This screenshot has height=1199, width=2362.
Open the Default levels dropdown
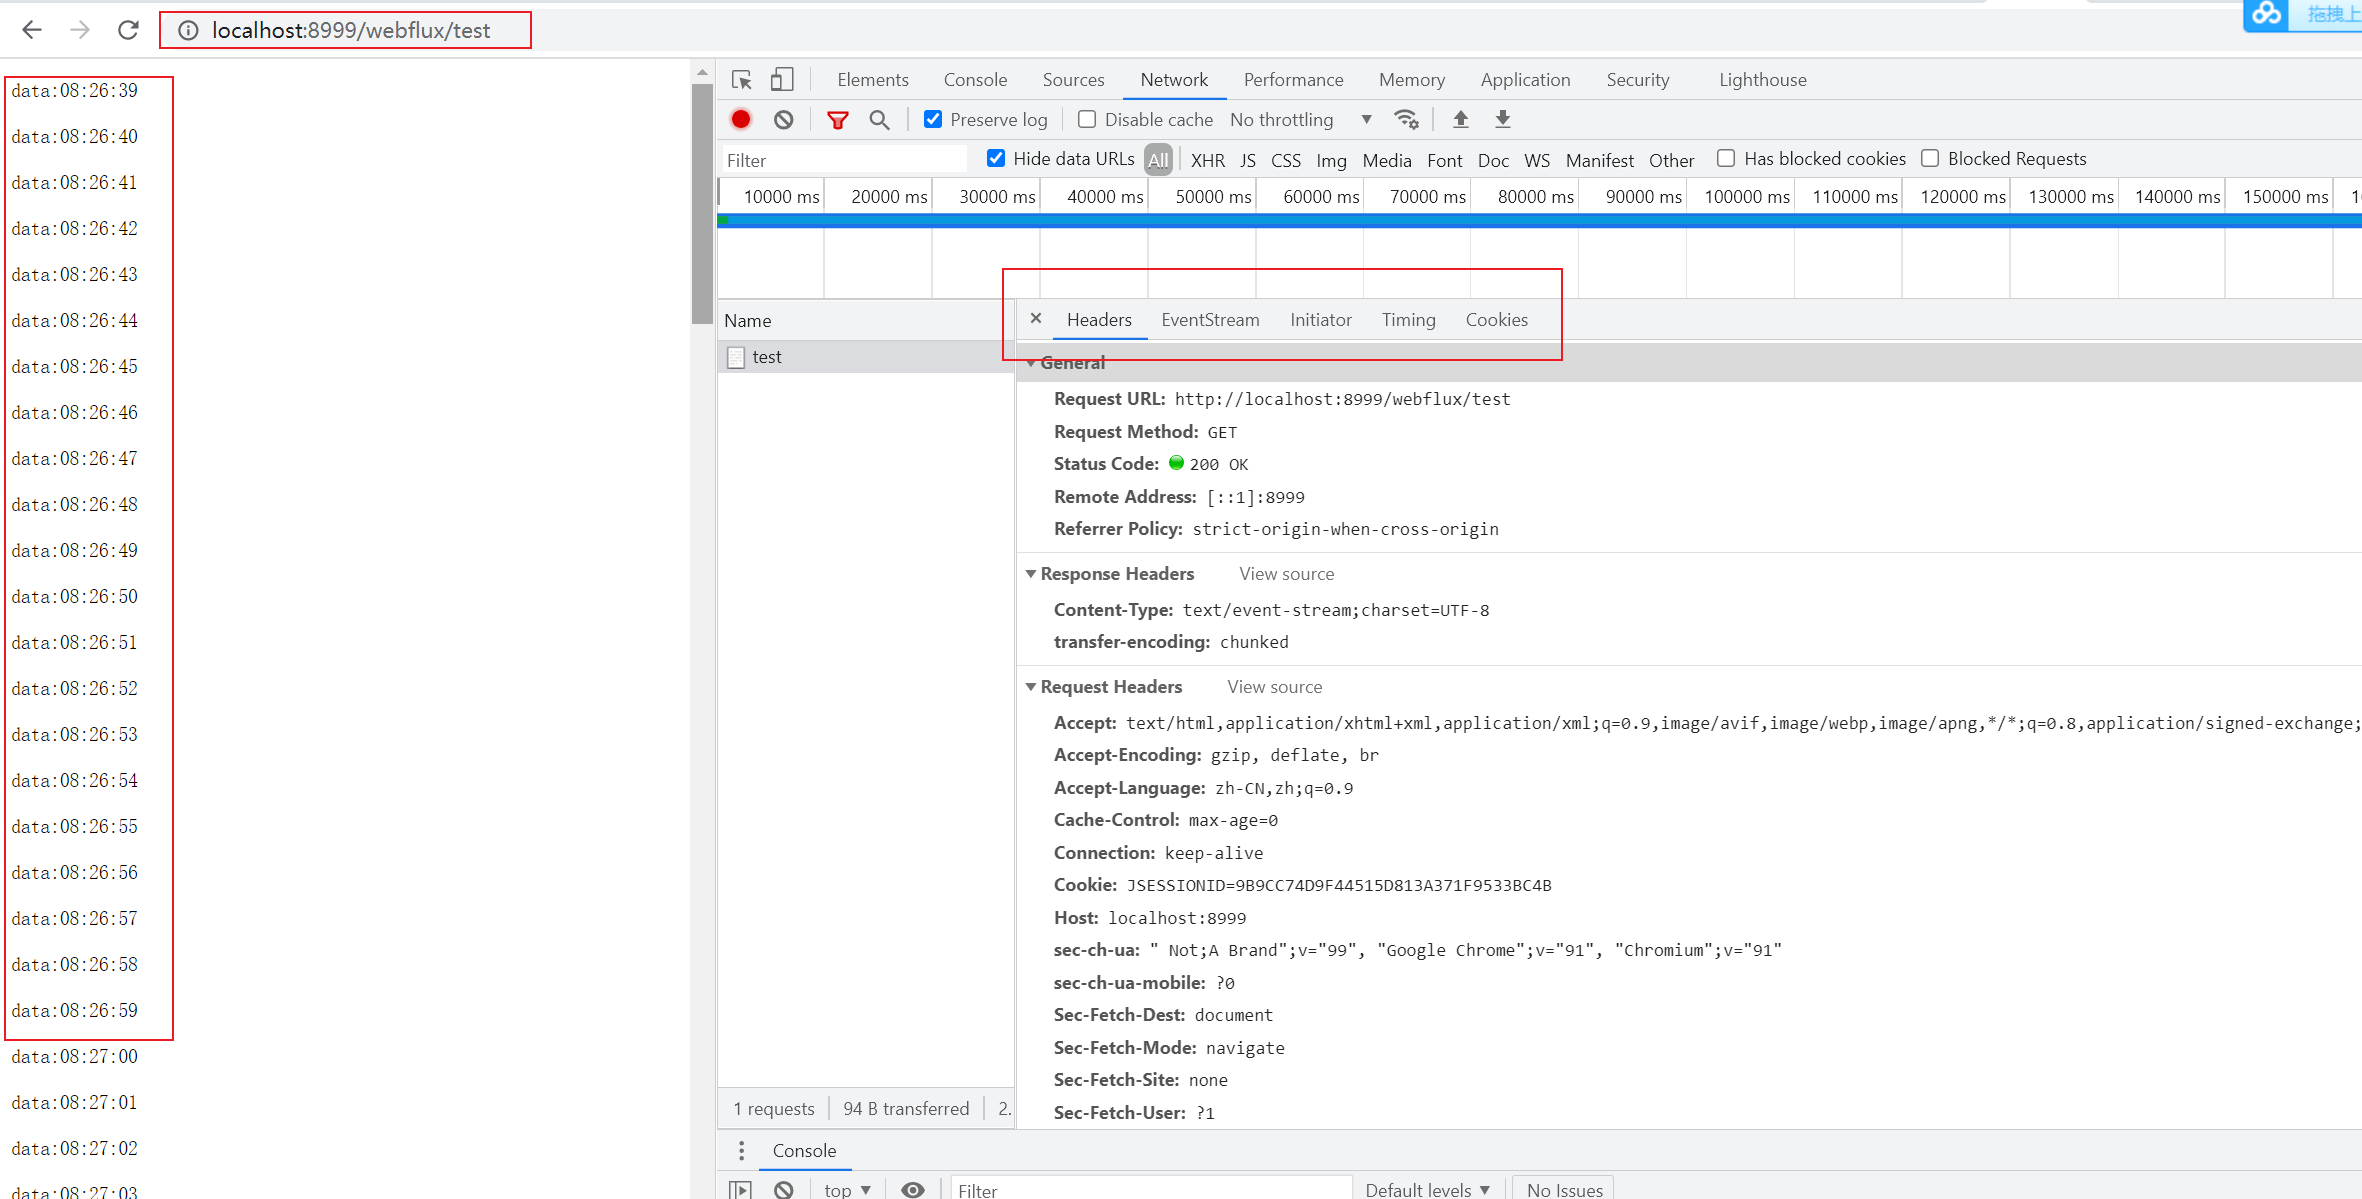pos(1427,1189)
